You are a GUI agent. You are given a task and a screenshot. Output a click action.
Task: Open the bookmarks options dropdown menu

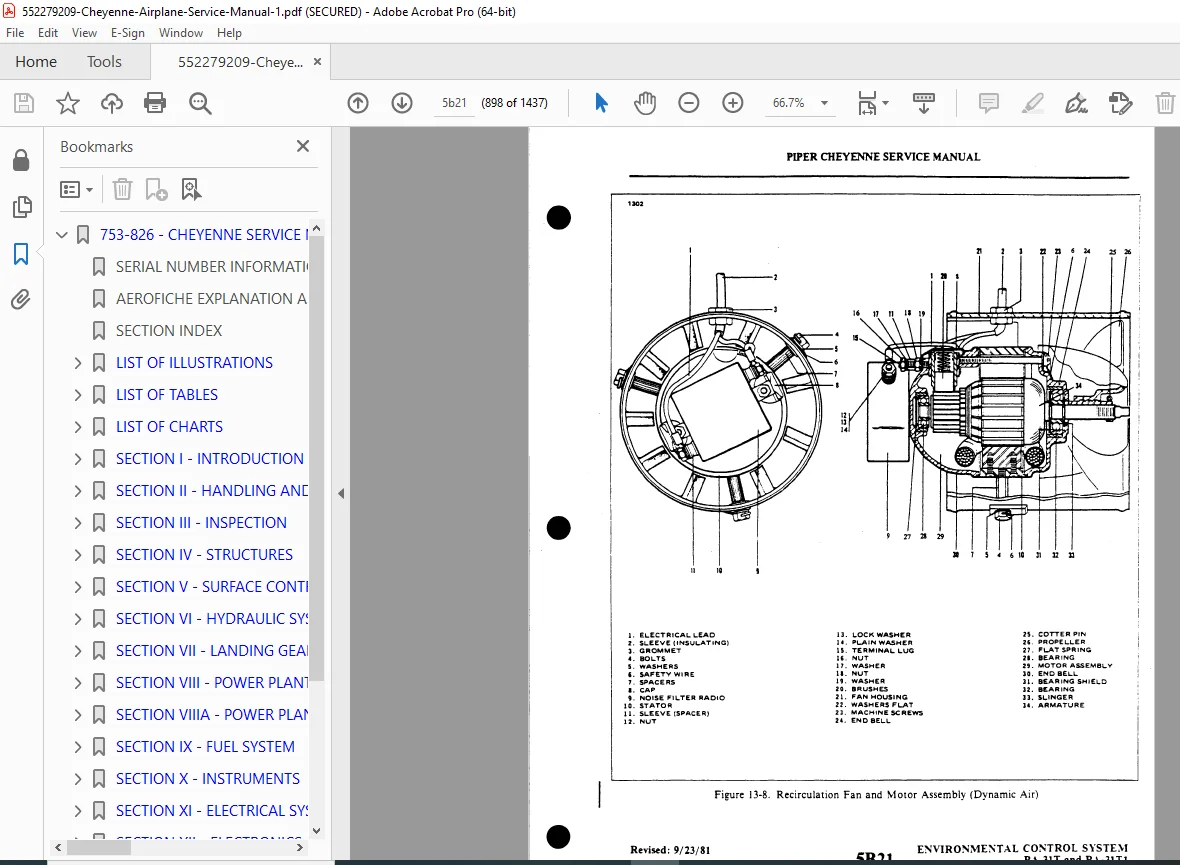point(76,189)
